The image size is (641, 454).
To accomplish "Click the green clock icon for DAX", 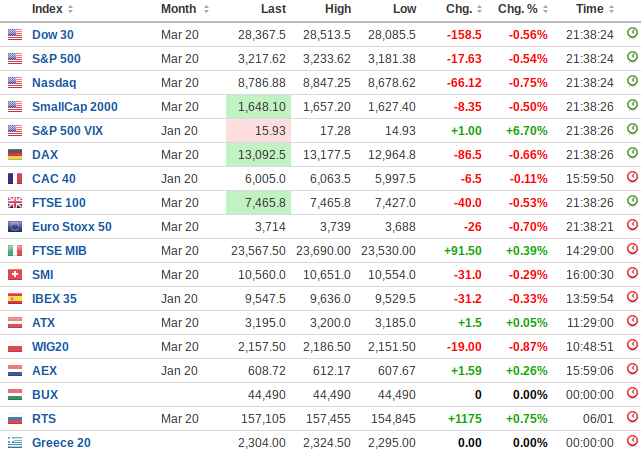I will pyautogui.click(x=632, y=153).
